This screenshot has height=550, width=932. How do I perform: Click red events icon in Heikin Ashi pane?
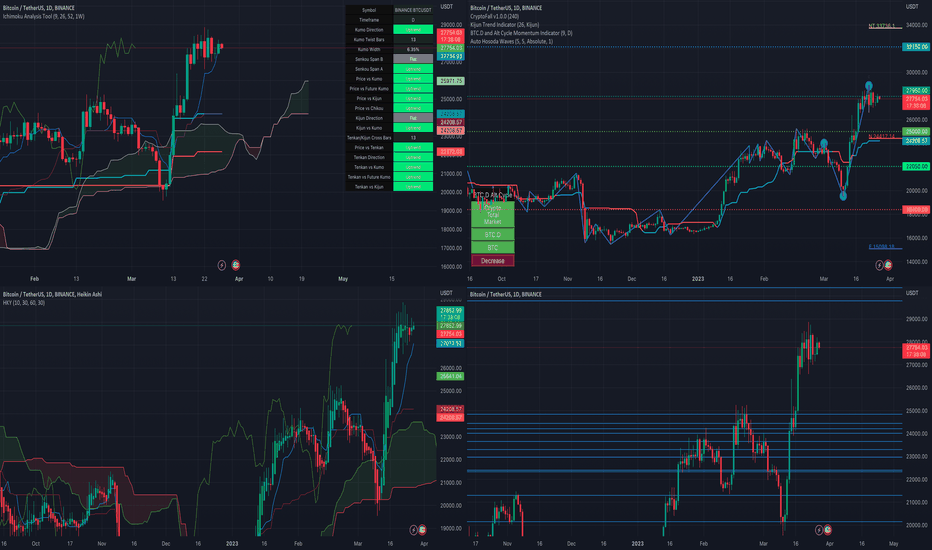coord(422,529)
